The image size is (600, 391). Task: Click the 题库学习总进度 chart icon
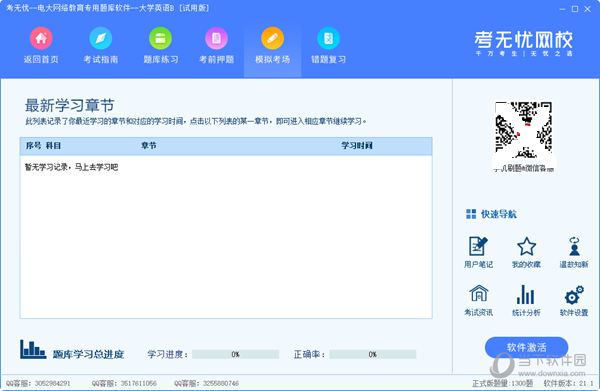[33, 349]
